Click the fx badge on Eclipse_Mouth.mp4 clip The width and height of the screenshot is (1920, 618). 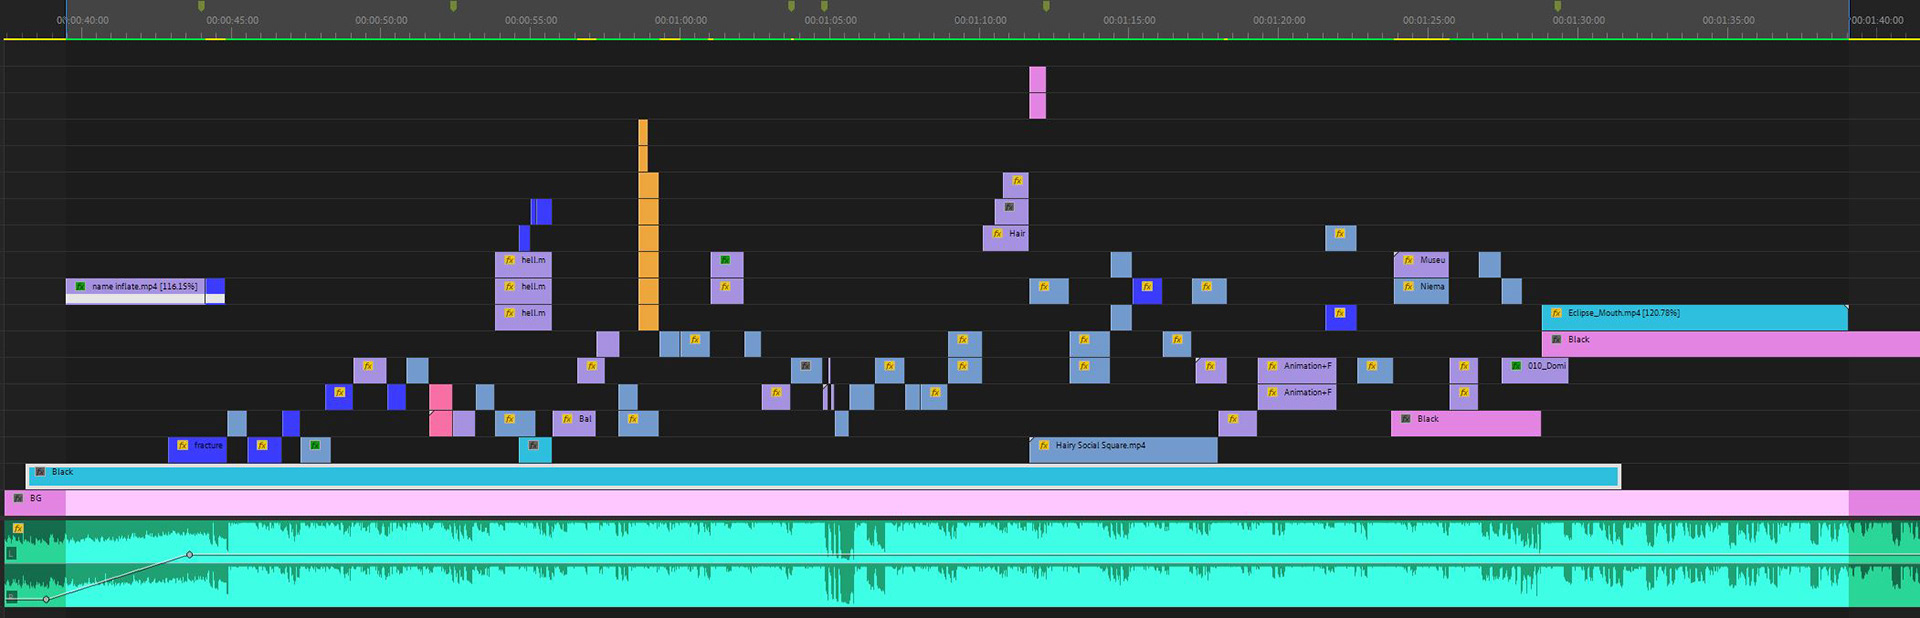point(1556,313)
